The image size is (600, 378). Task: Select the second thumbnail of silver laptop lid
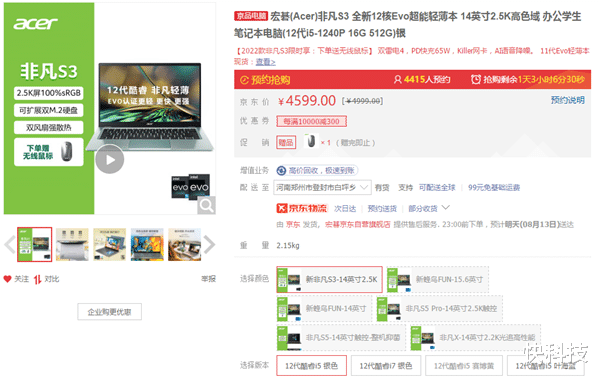point(72,244)
